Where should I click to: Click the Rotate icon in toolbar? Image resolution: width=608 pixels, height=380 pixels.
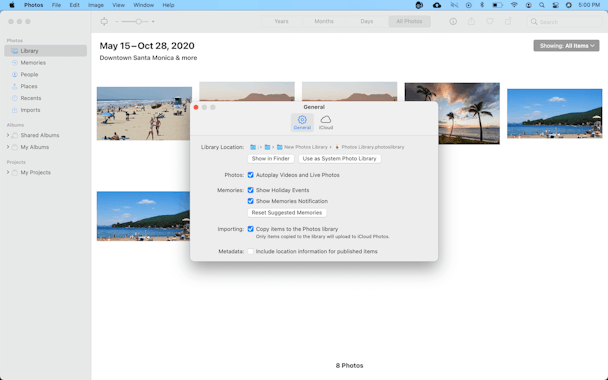pyautogui.click(x=508, y=21)
